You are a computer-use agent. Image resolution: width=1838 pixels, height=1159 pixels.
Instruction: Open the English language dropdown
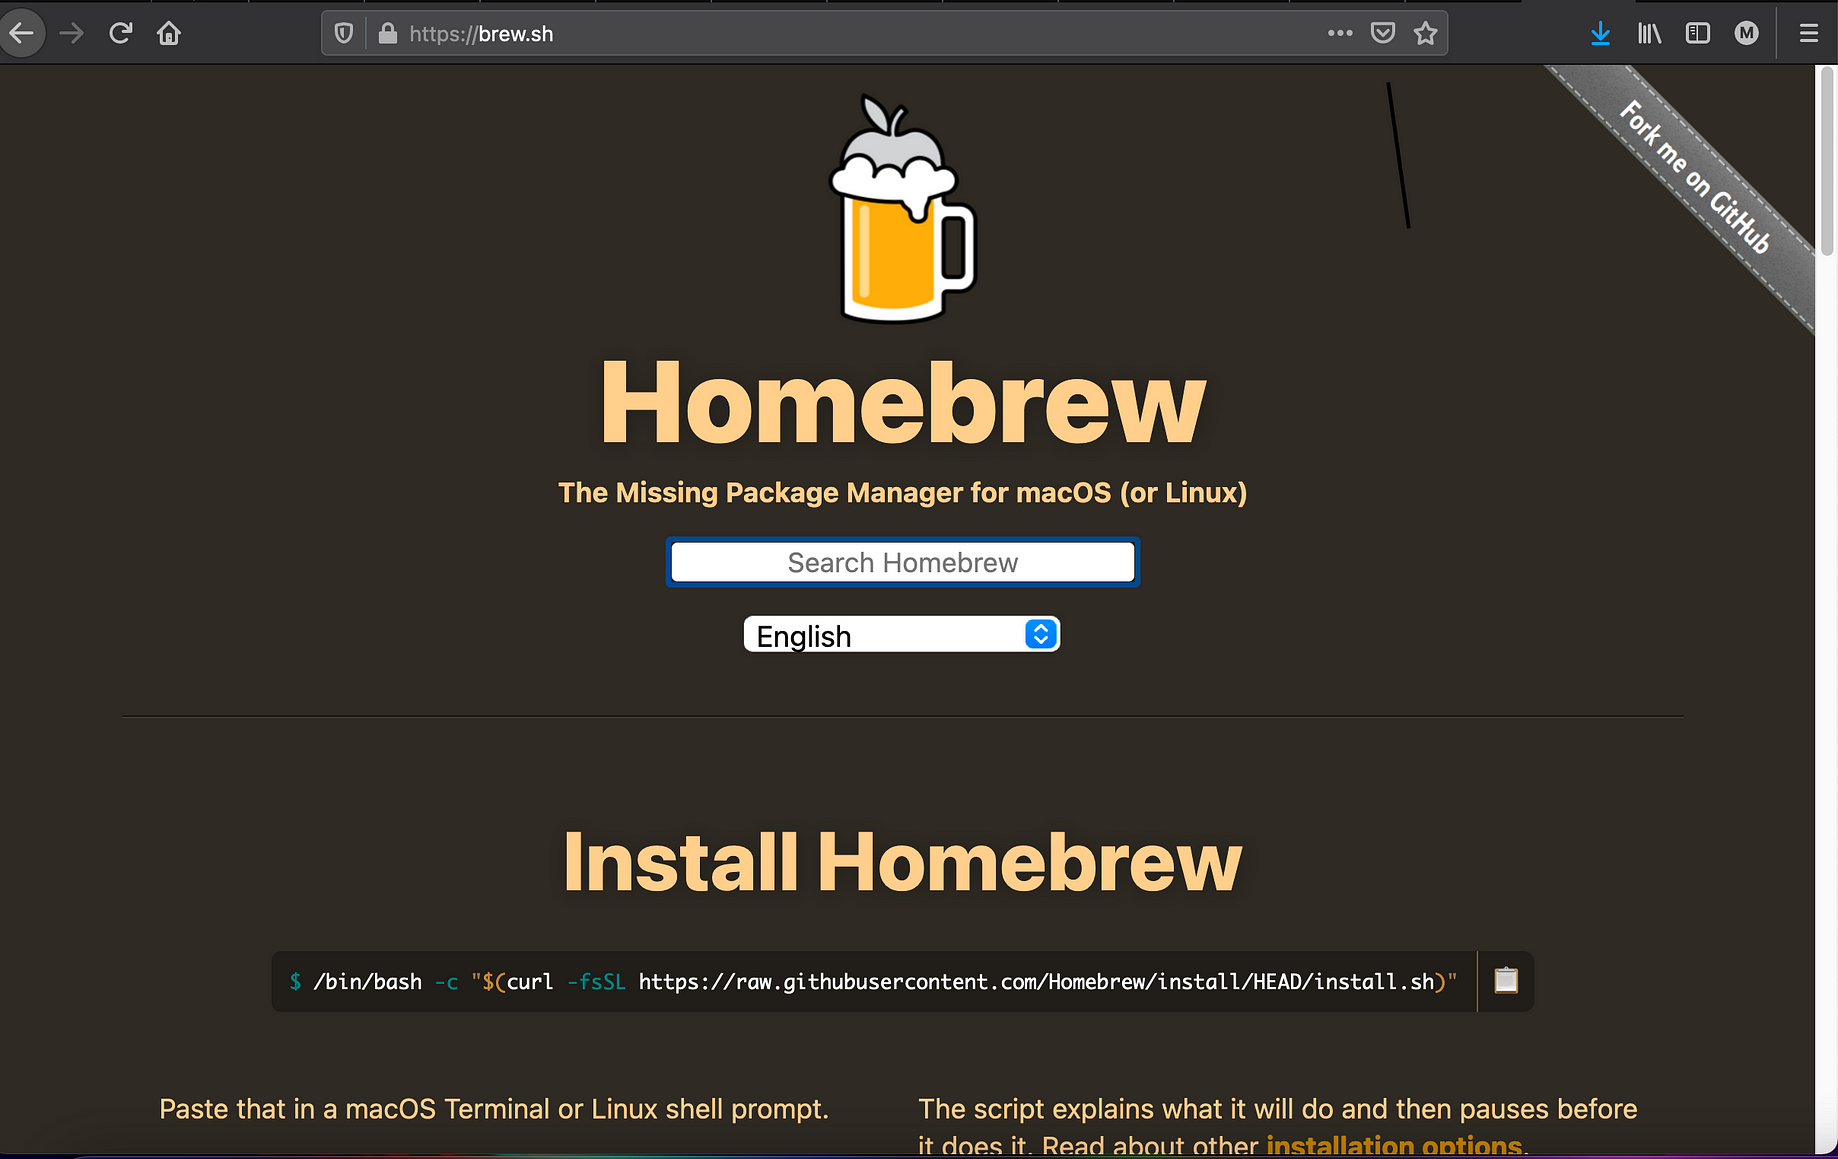(x=902, y=635)
